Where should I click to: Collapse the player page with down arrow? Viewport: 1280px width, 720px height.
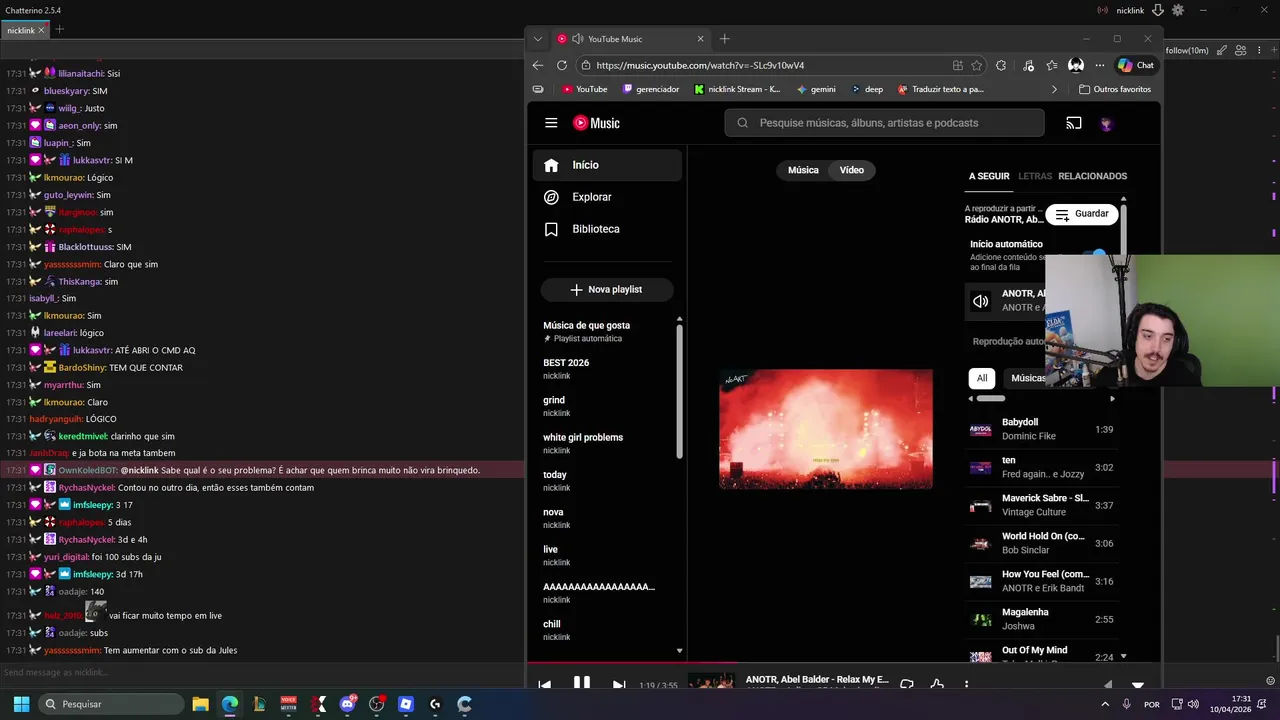click(1137, 686)
